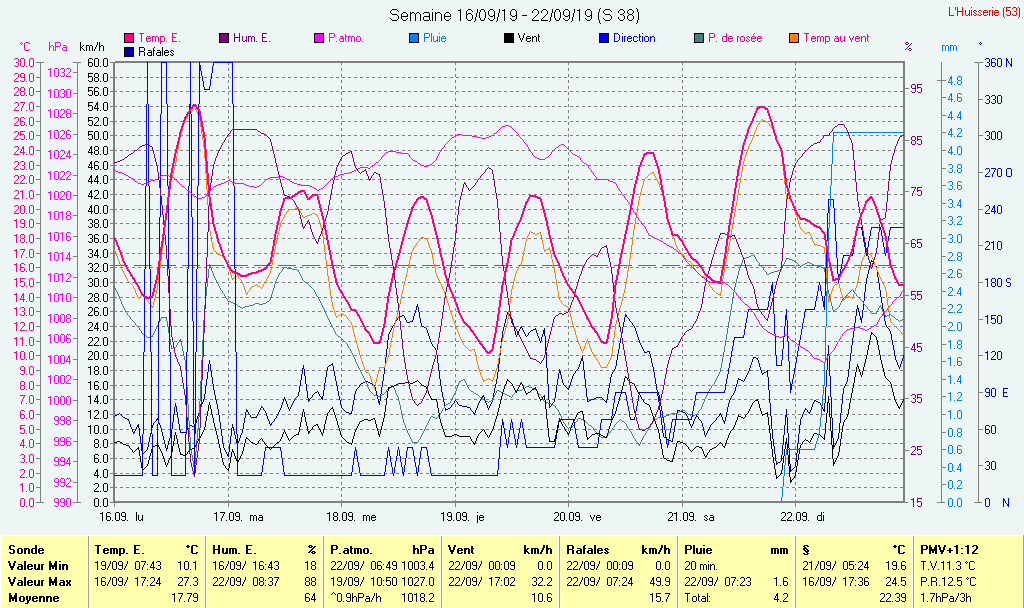Click the Rafales table column header
The height and width of the screenshot is (608, 1024).
[x=588, y=551]
